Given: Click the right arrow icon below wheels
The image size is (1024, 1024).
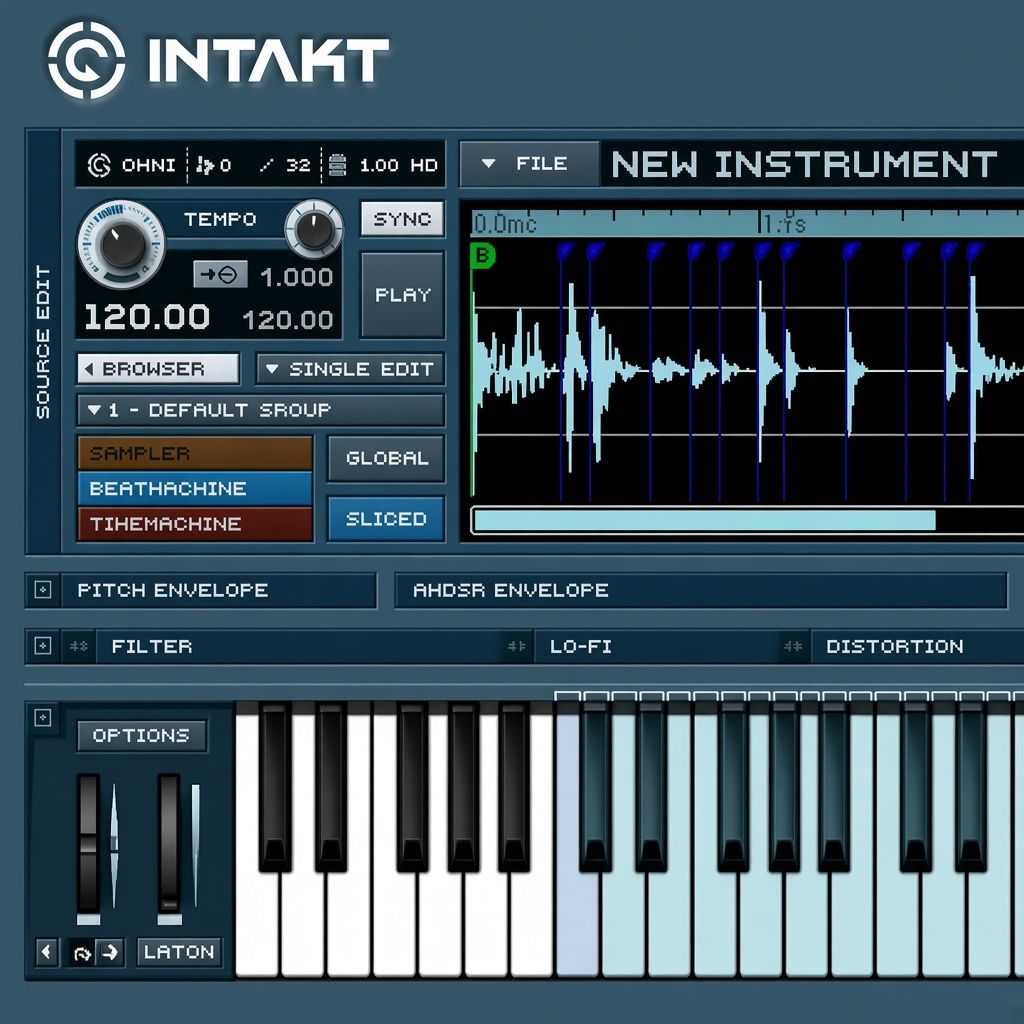Looking at the screenshot, I should click(x=110, y=952).
